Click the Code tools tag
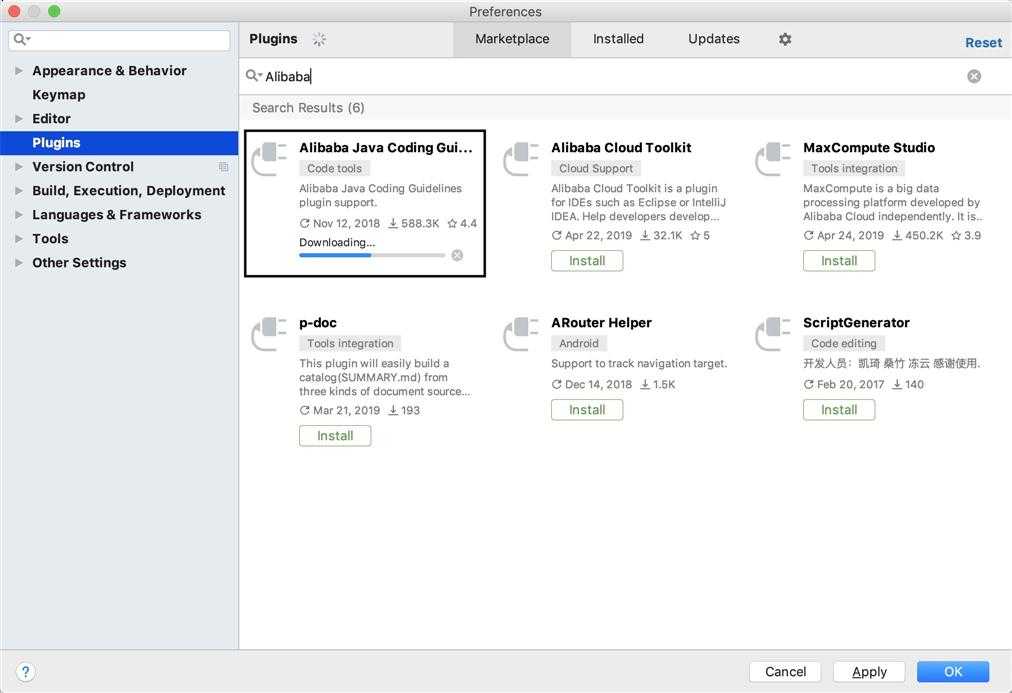The image size is (1012, 693). click(x=334, y=168)
